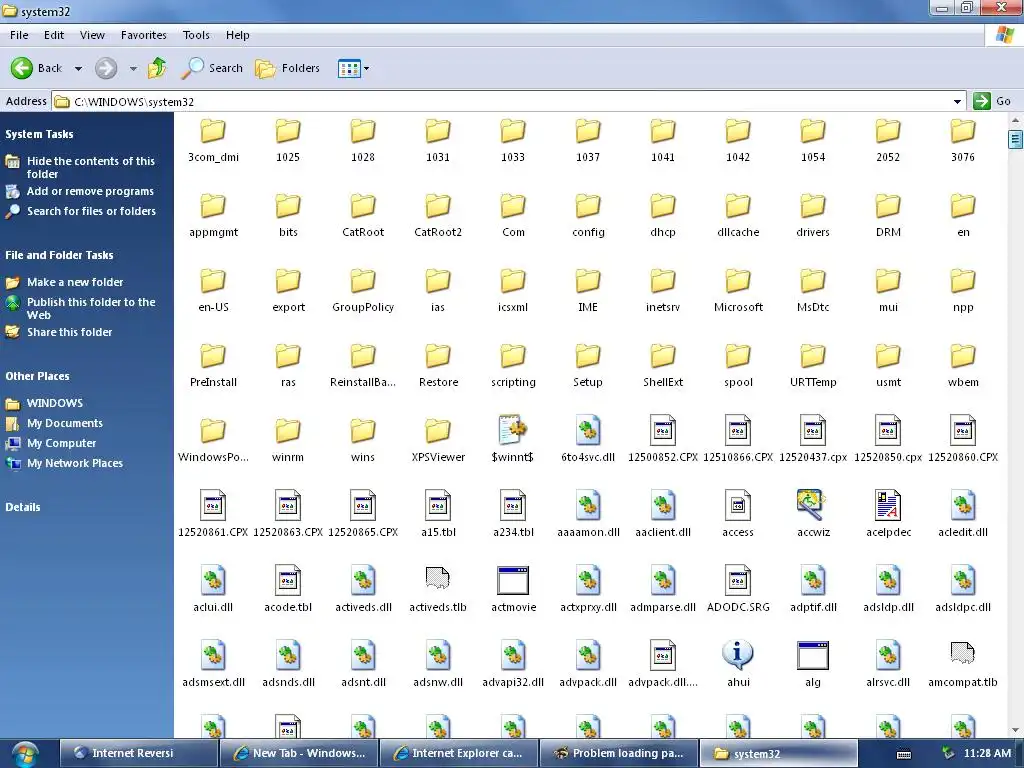
Task: Open the Forward history dropdown arrow
Action: click(133, 68)
